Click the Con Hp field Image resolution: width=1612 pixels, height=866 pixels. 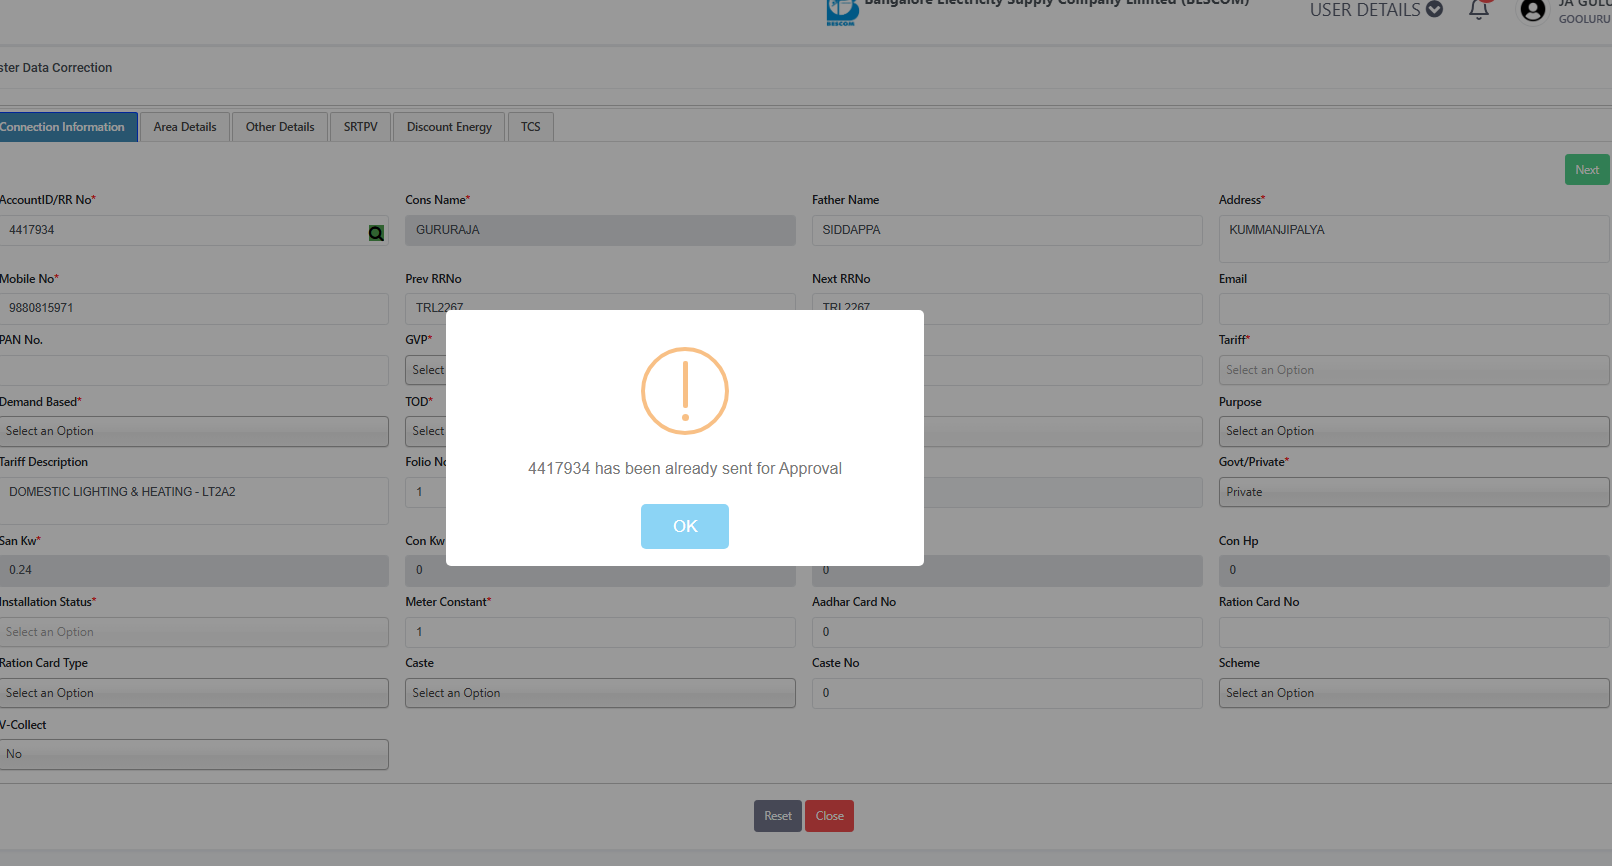click(1414, 570)
